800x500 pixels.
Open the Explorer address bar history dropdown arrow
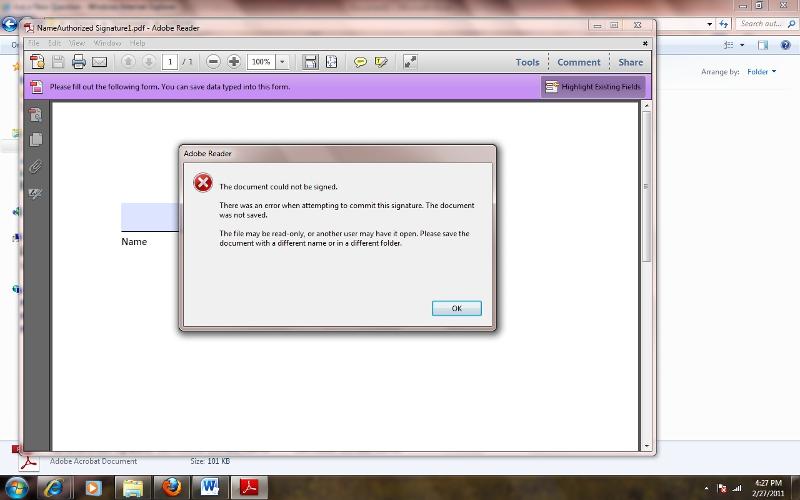click(710, 24)
